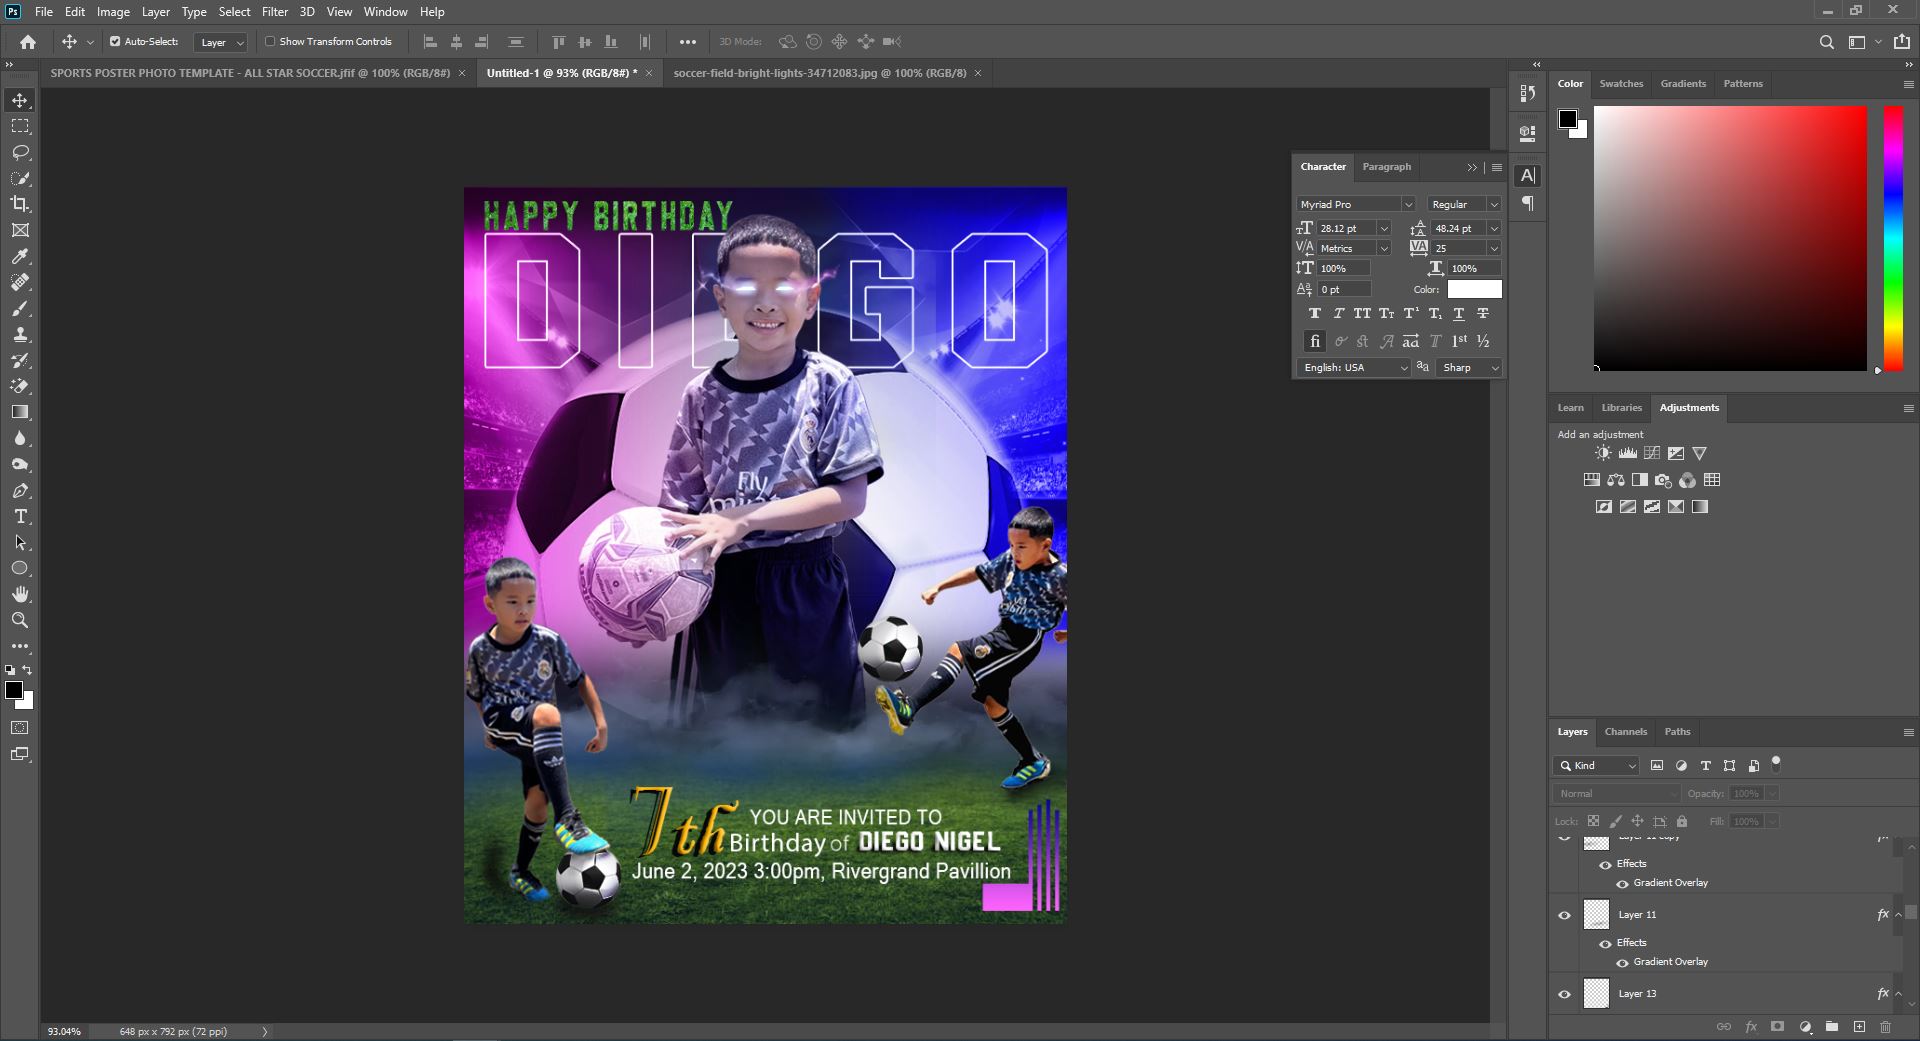Click the Brightness/Contrast adjustment icon
1920x1041 pixels.
[1603, 453]
